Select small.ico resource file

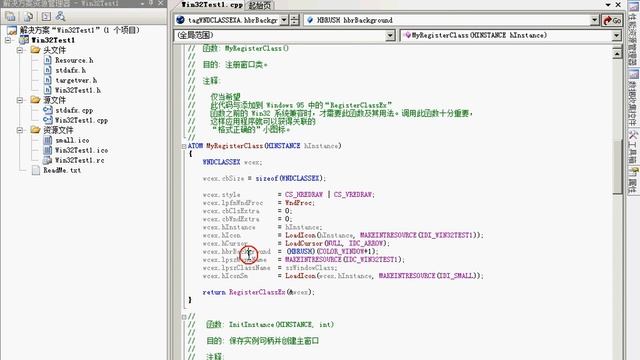click(x=72, y=140)
